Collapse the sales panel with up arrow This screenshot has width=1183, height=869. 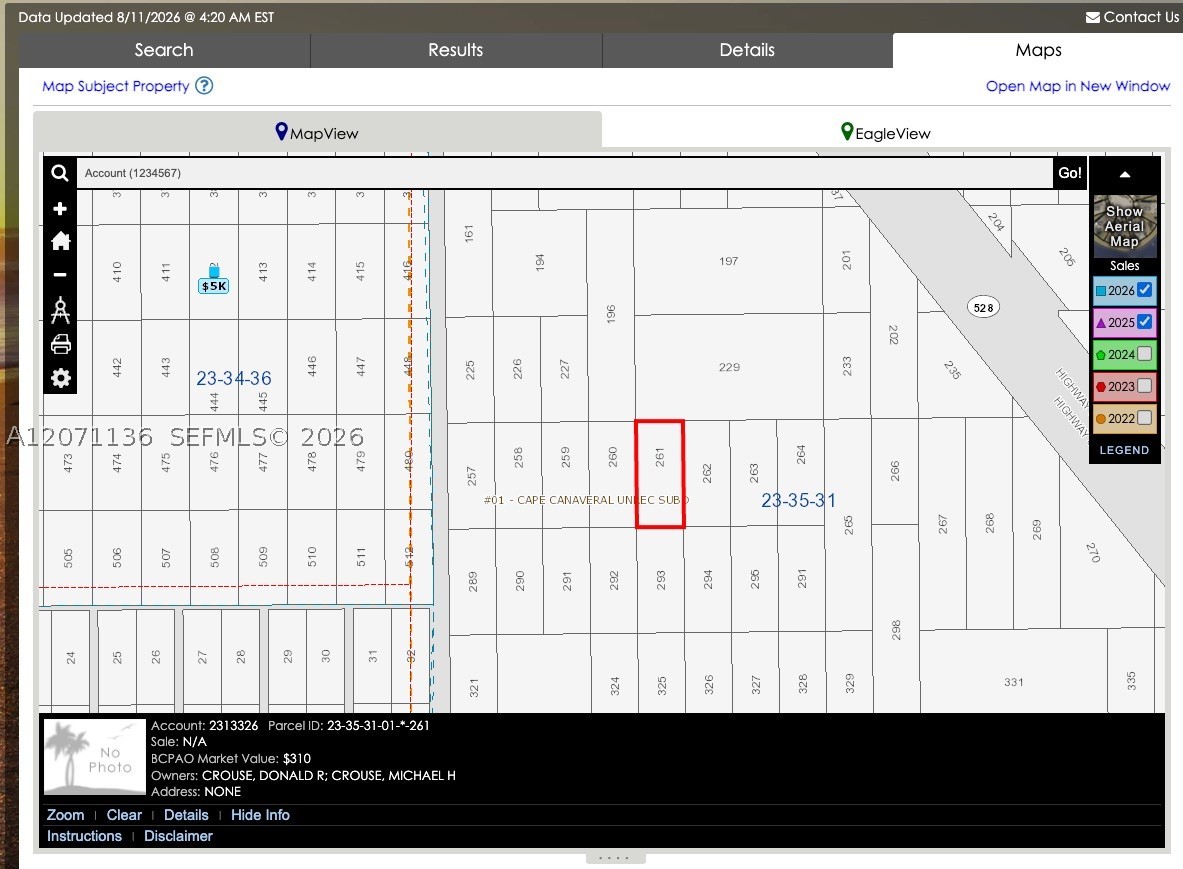click(x=1124, y=174)
